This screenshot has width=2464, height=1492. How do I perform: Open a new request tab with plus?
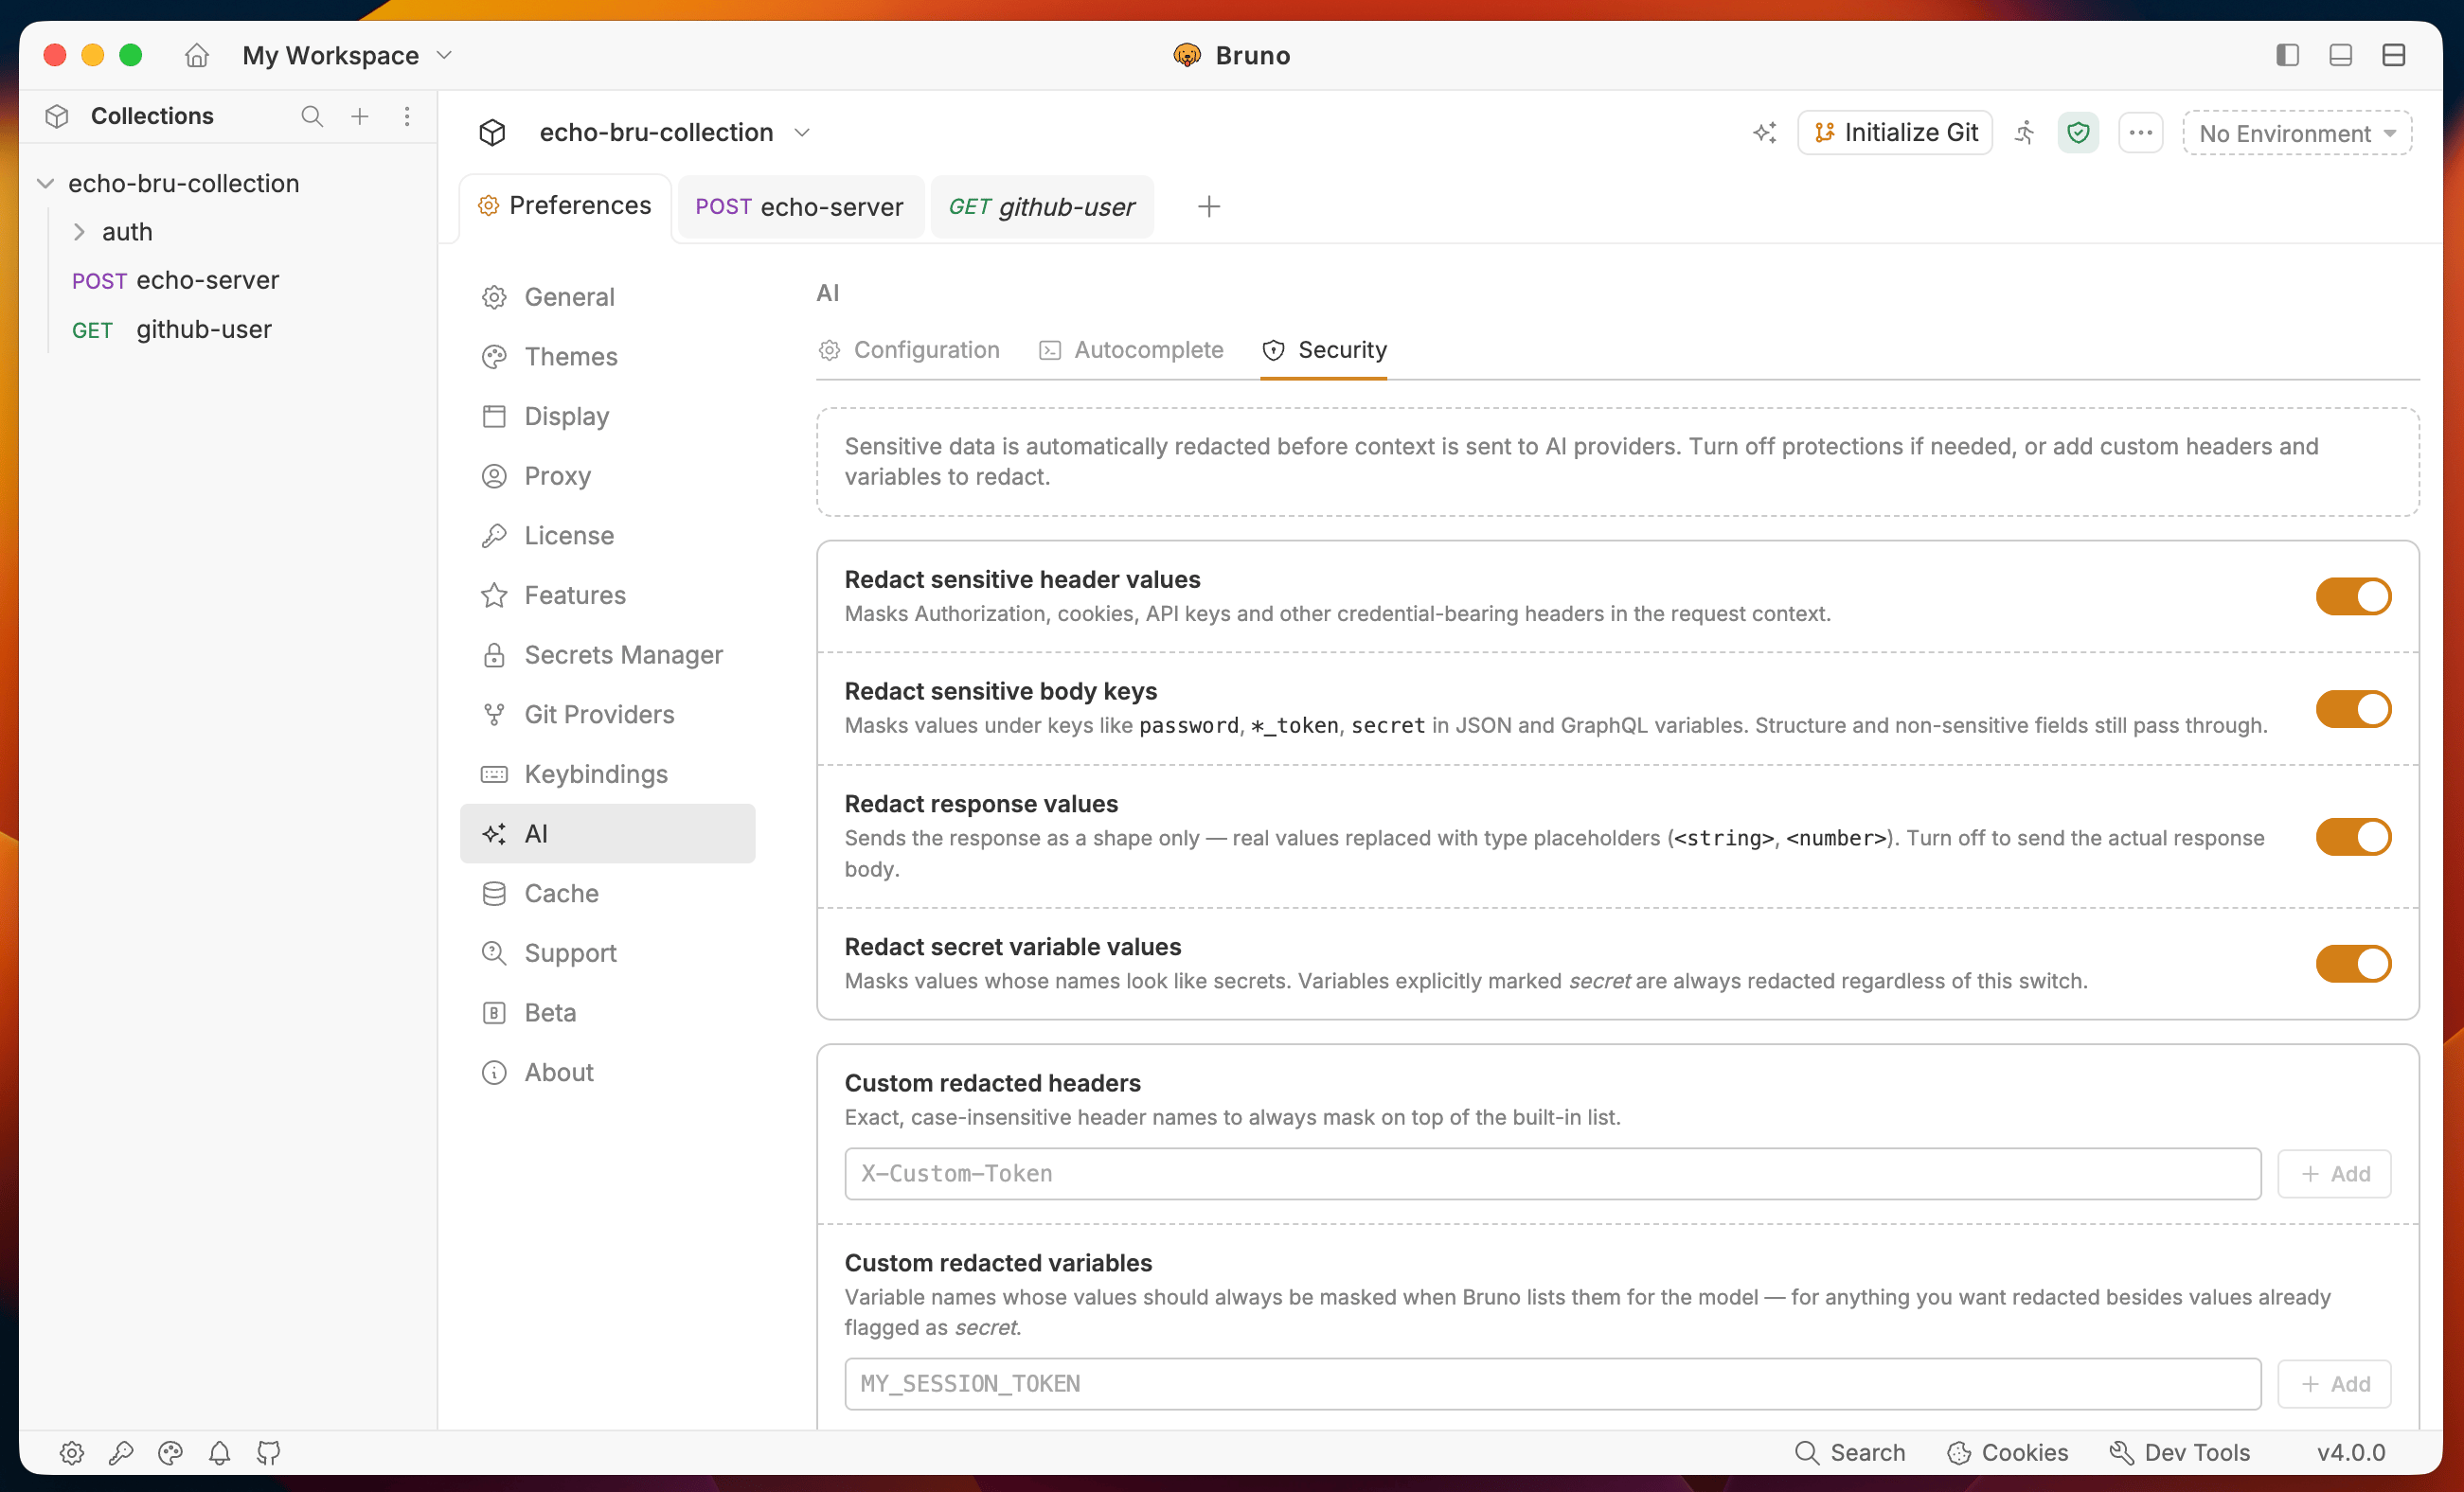(x=1209, y=207)
